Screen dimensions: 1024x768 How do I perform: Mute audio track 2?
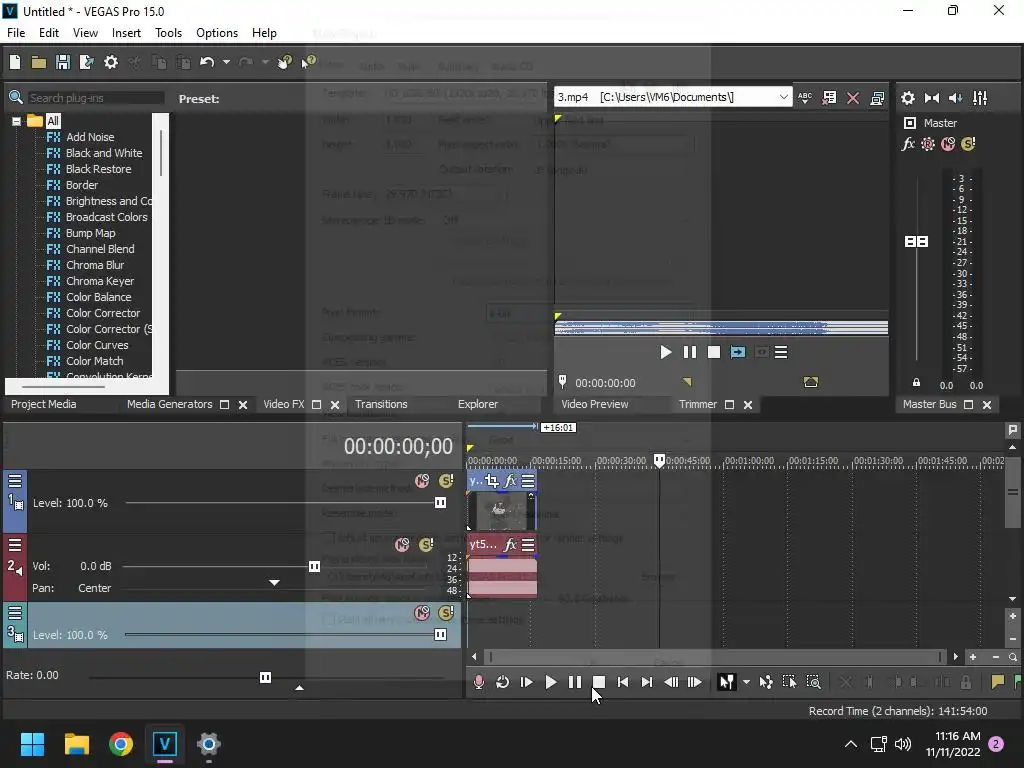click(402, 545)
